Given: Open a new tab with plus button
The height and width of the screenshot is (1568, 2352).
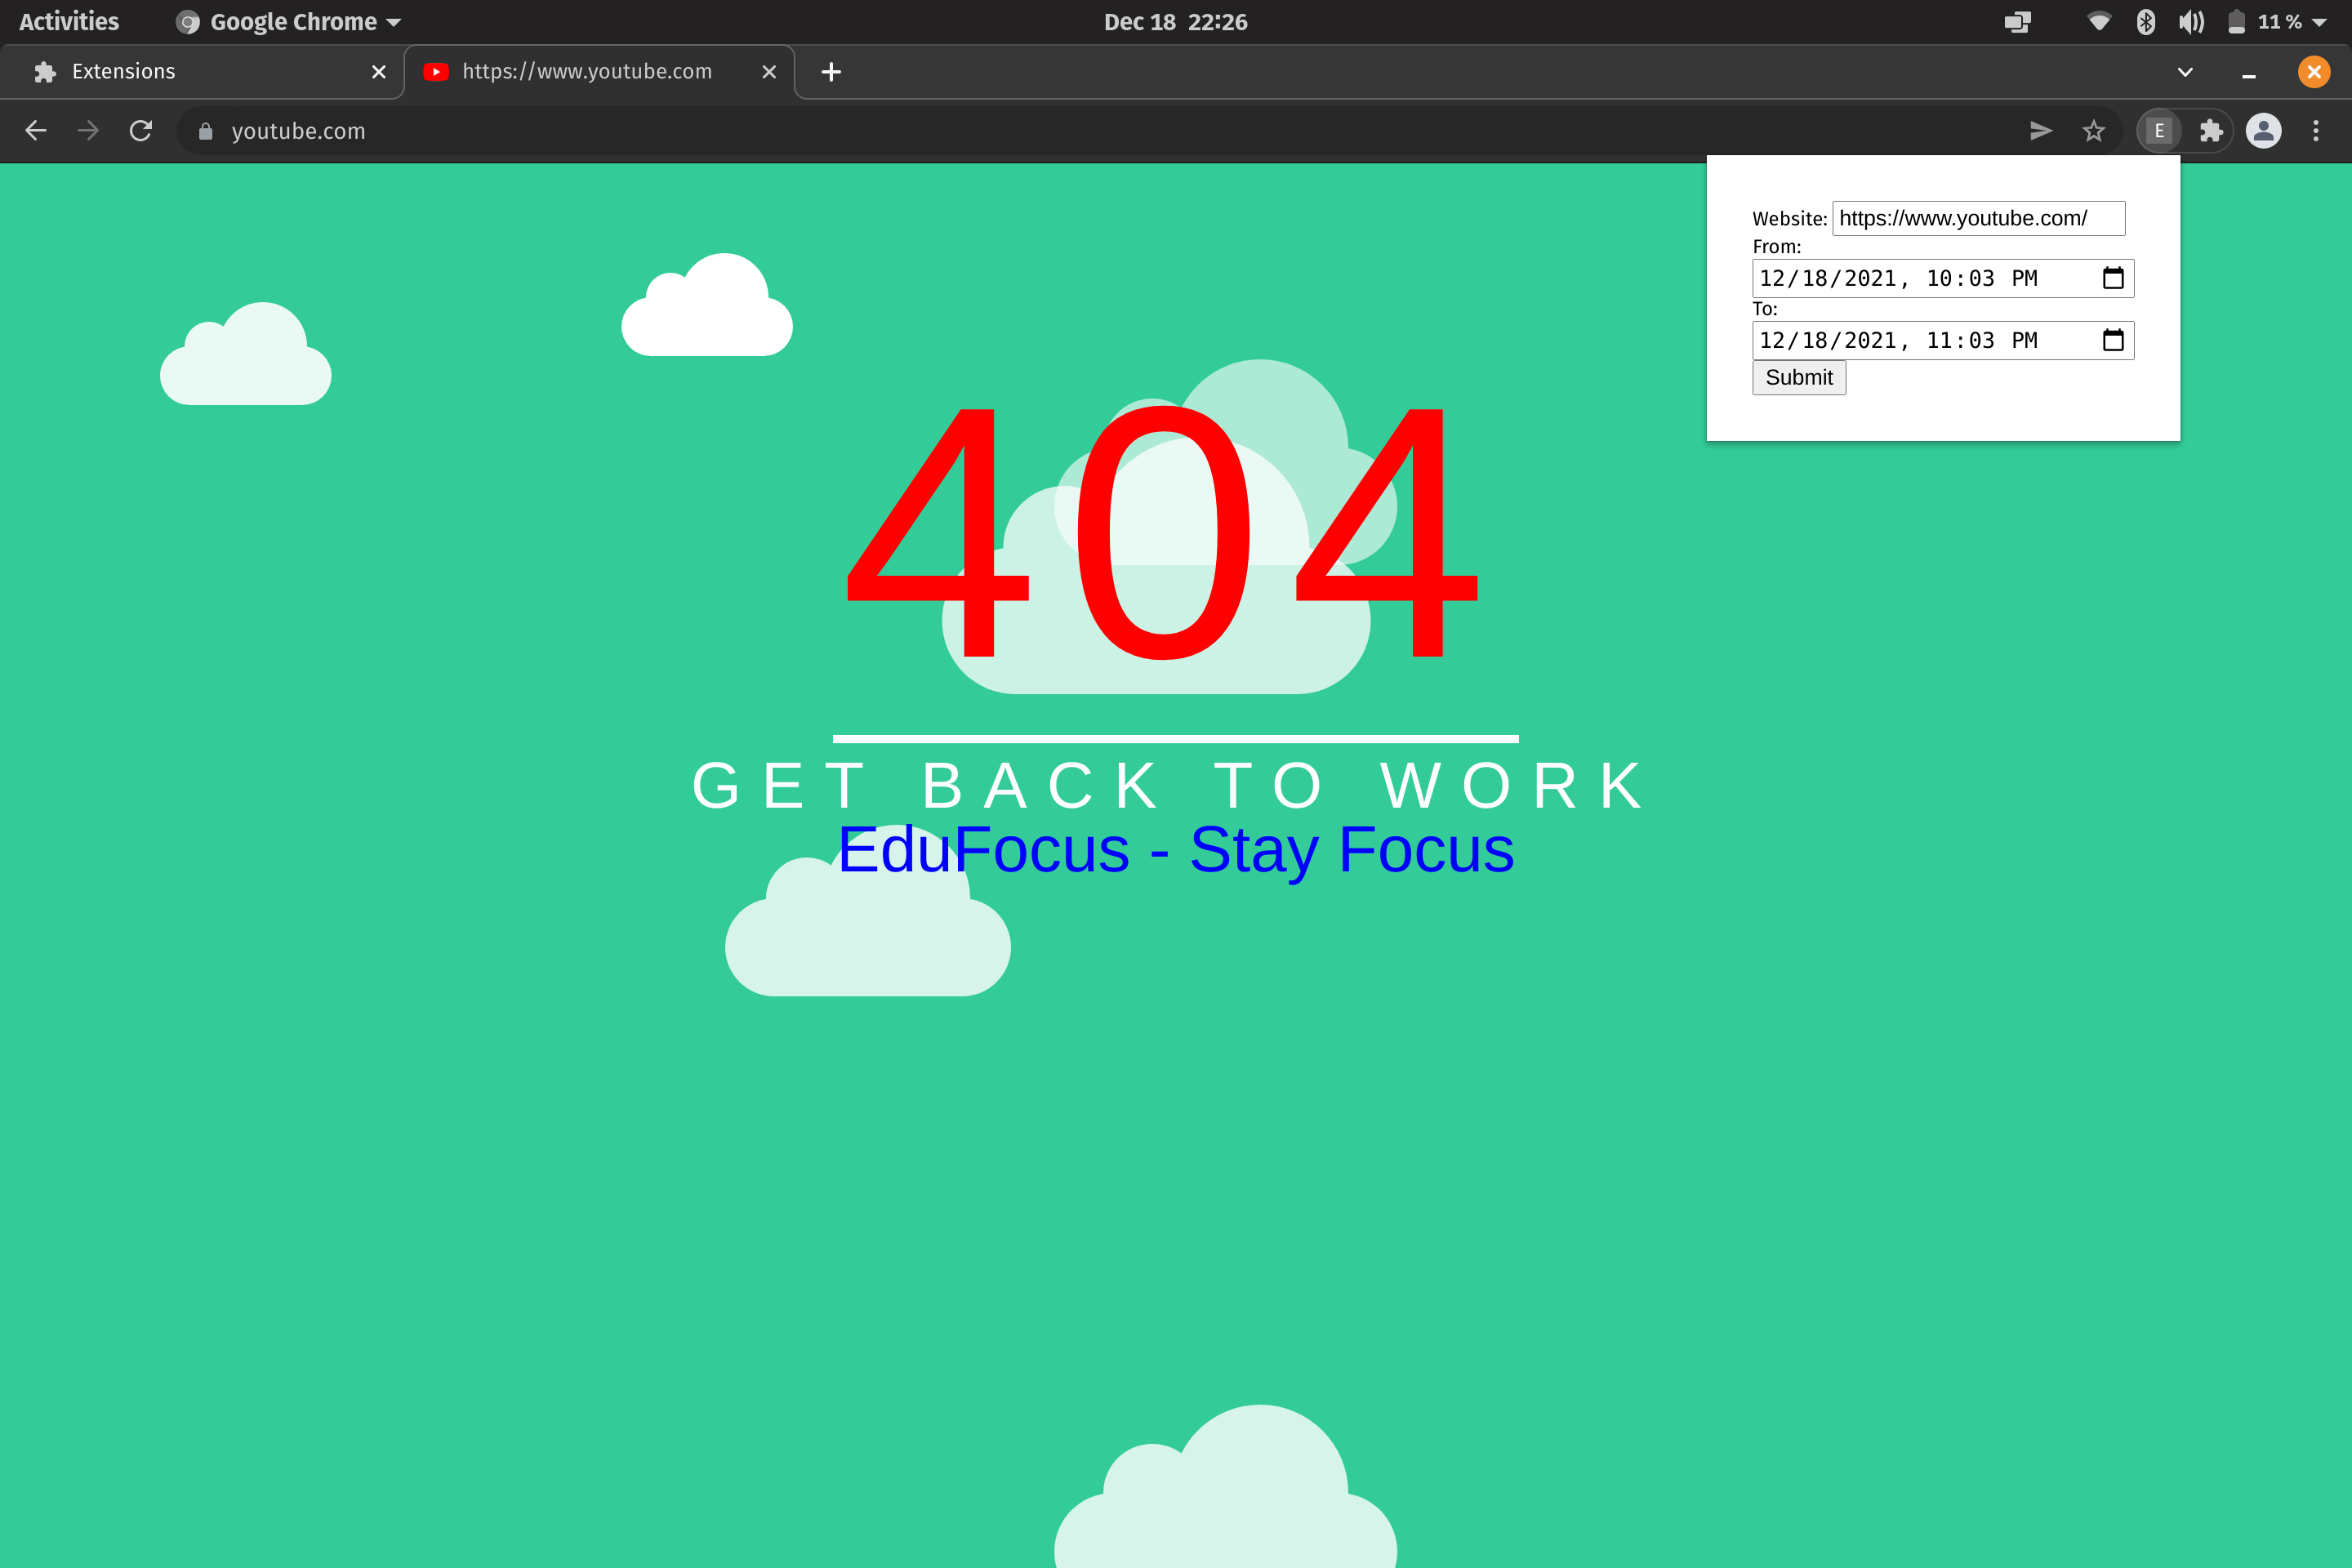Looking at the screenshot, I should point(831,72).
